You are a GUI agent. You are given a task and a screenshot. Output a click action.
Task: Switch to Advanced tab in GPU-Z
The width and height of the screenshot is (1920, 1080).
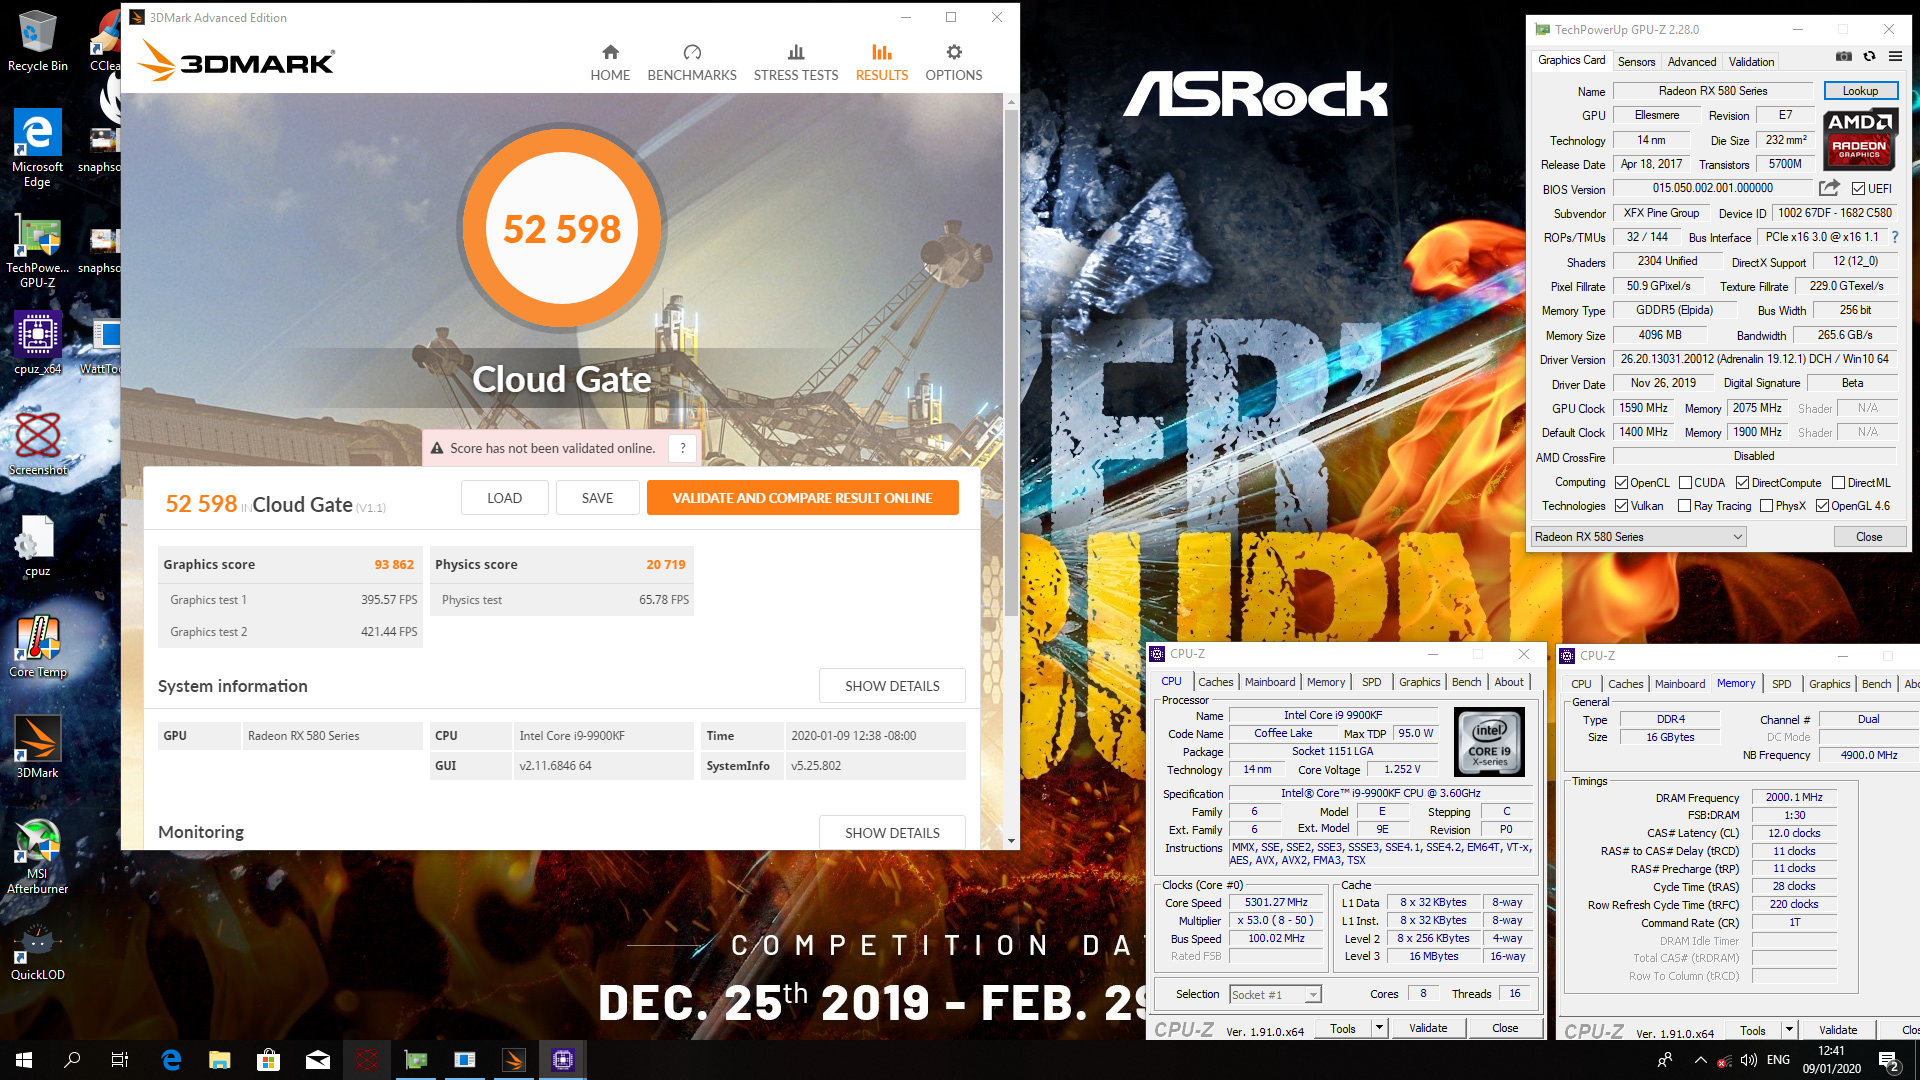tap(1692, 62)
